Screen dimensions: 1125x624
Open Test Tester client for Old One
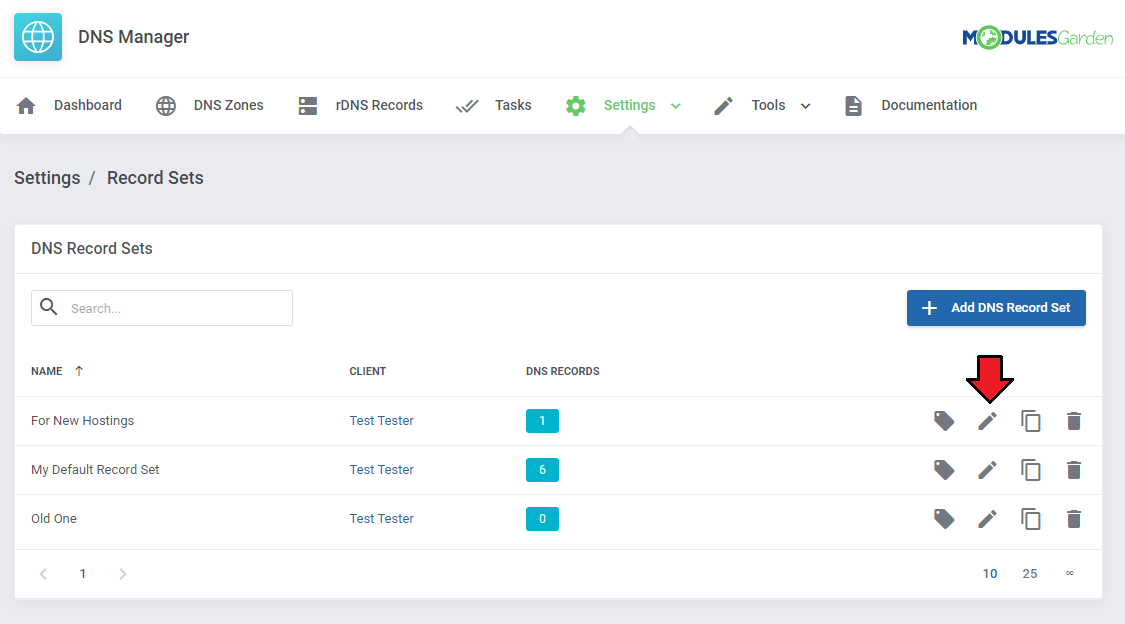click(382, 519)
